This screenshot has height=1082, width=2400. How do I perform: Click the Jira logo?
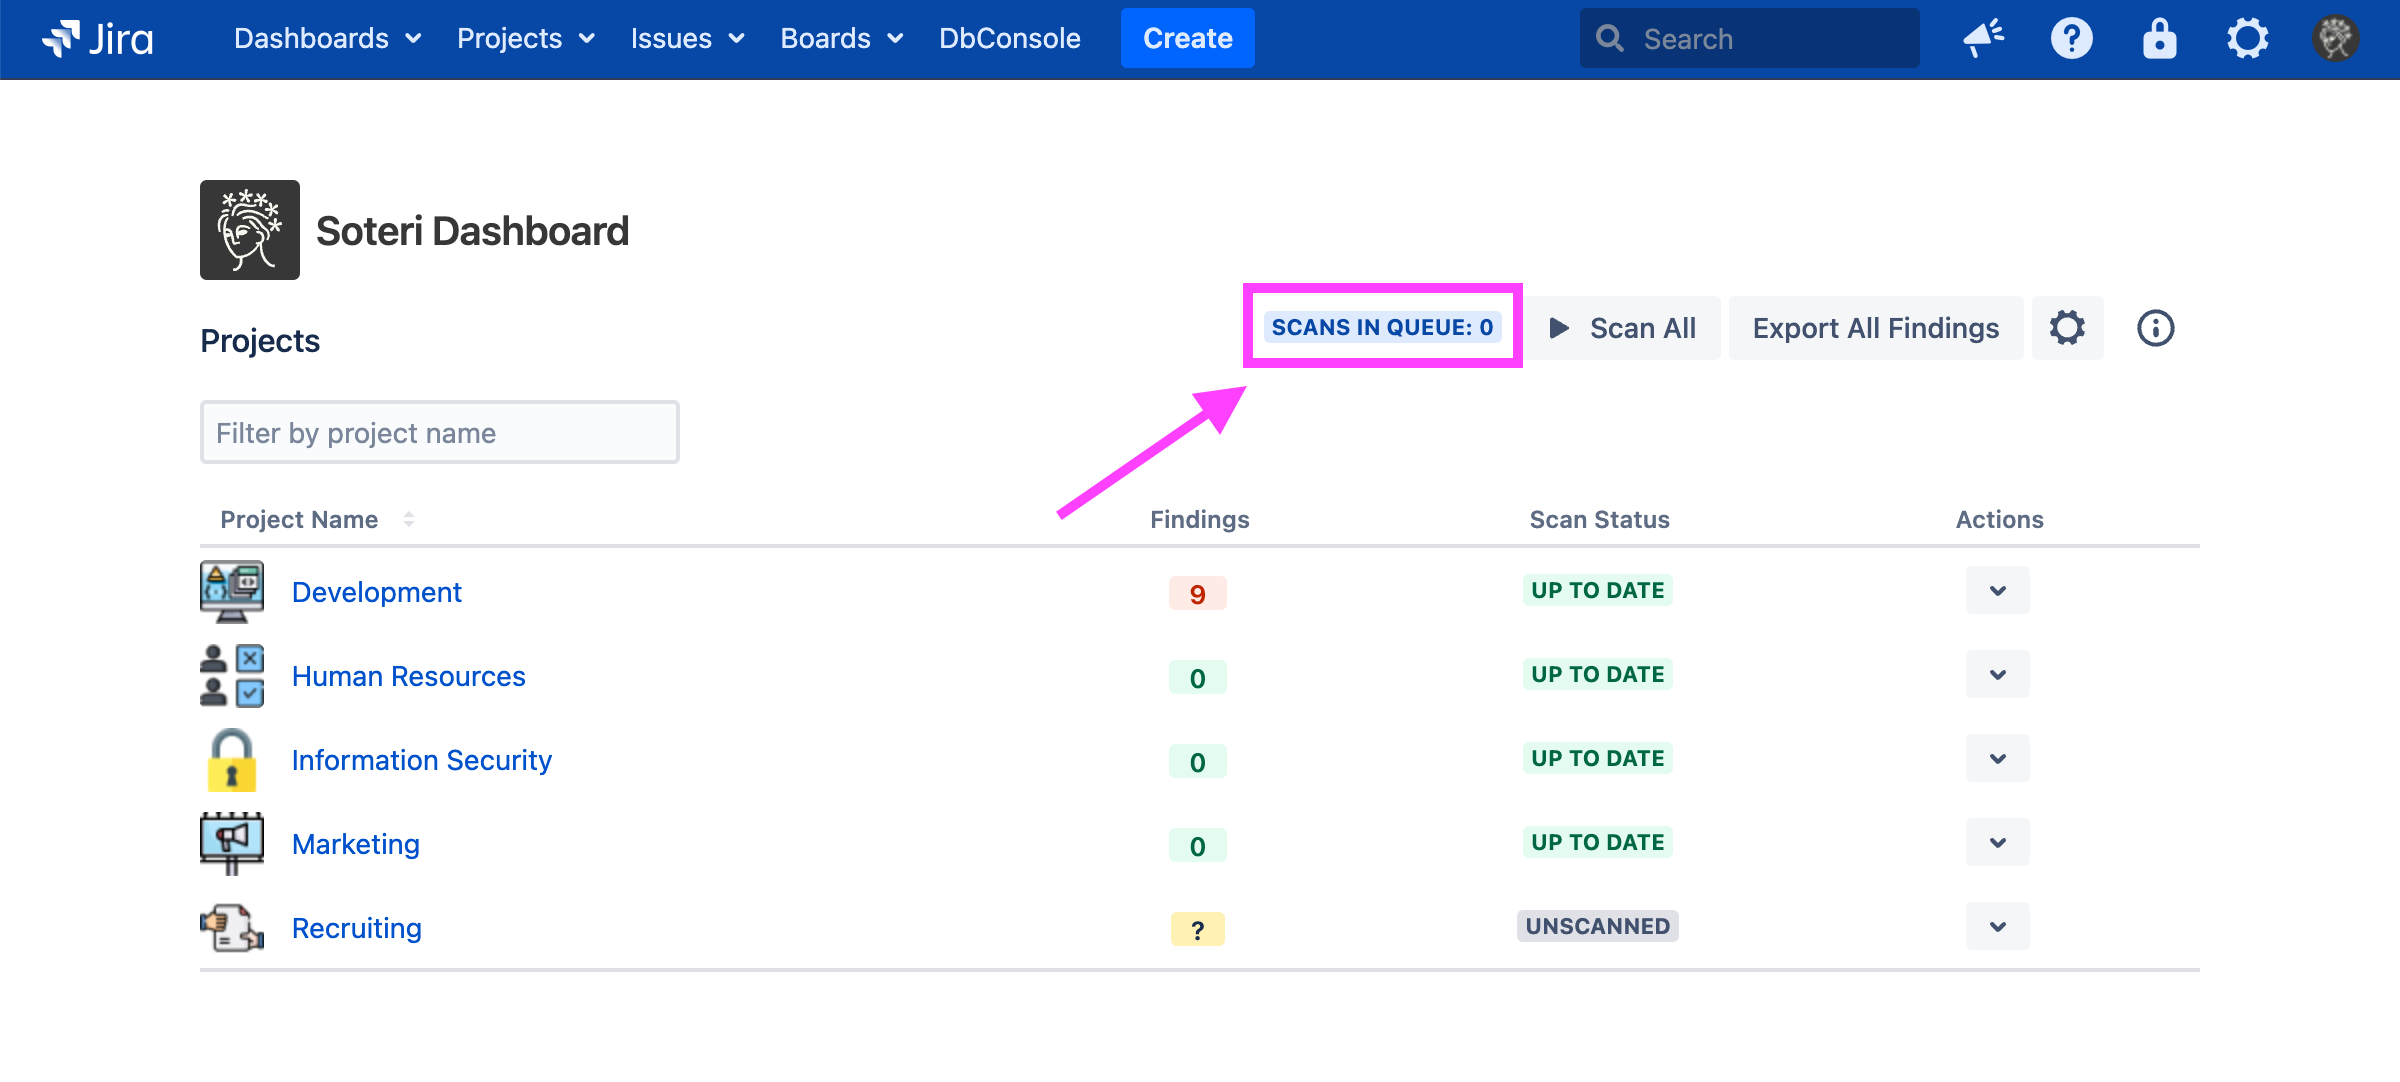tap(98, 39)
